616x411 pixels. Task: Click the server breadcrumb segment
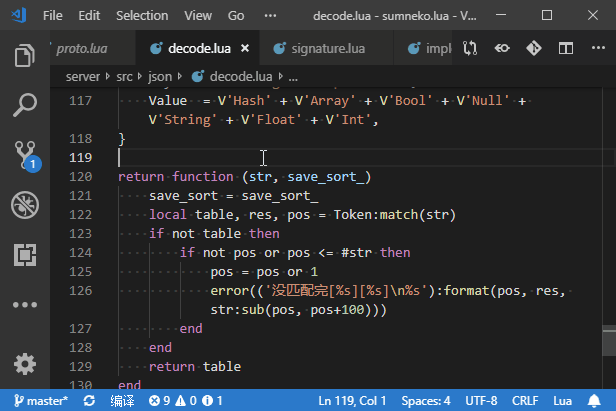click(82, 76)
